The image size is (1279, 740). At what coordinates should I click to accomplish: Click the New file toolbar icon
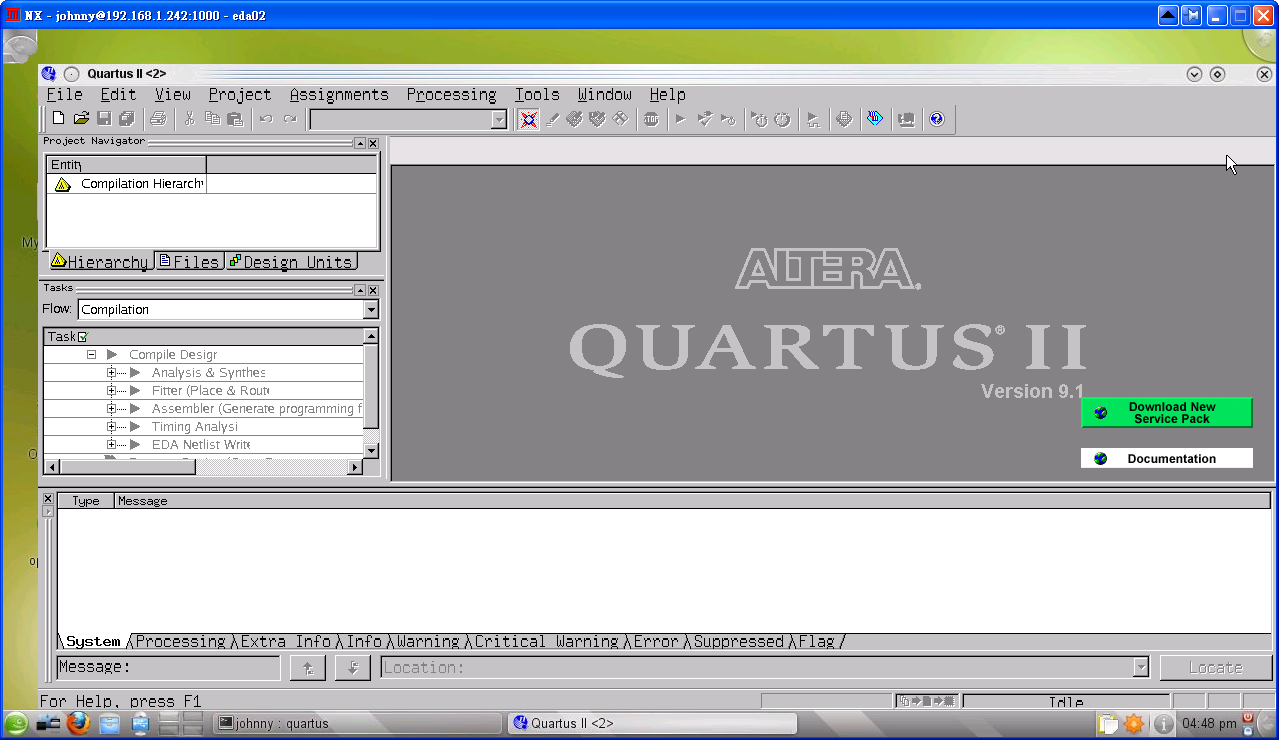click(59, 119)
